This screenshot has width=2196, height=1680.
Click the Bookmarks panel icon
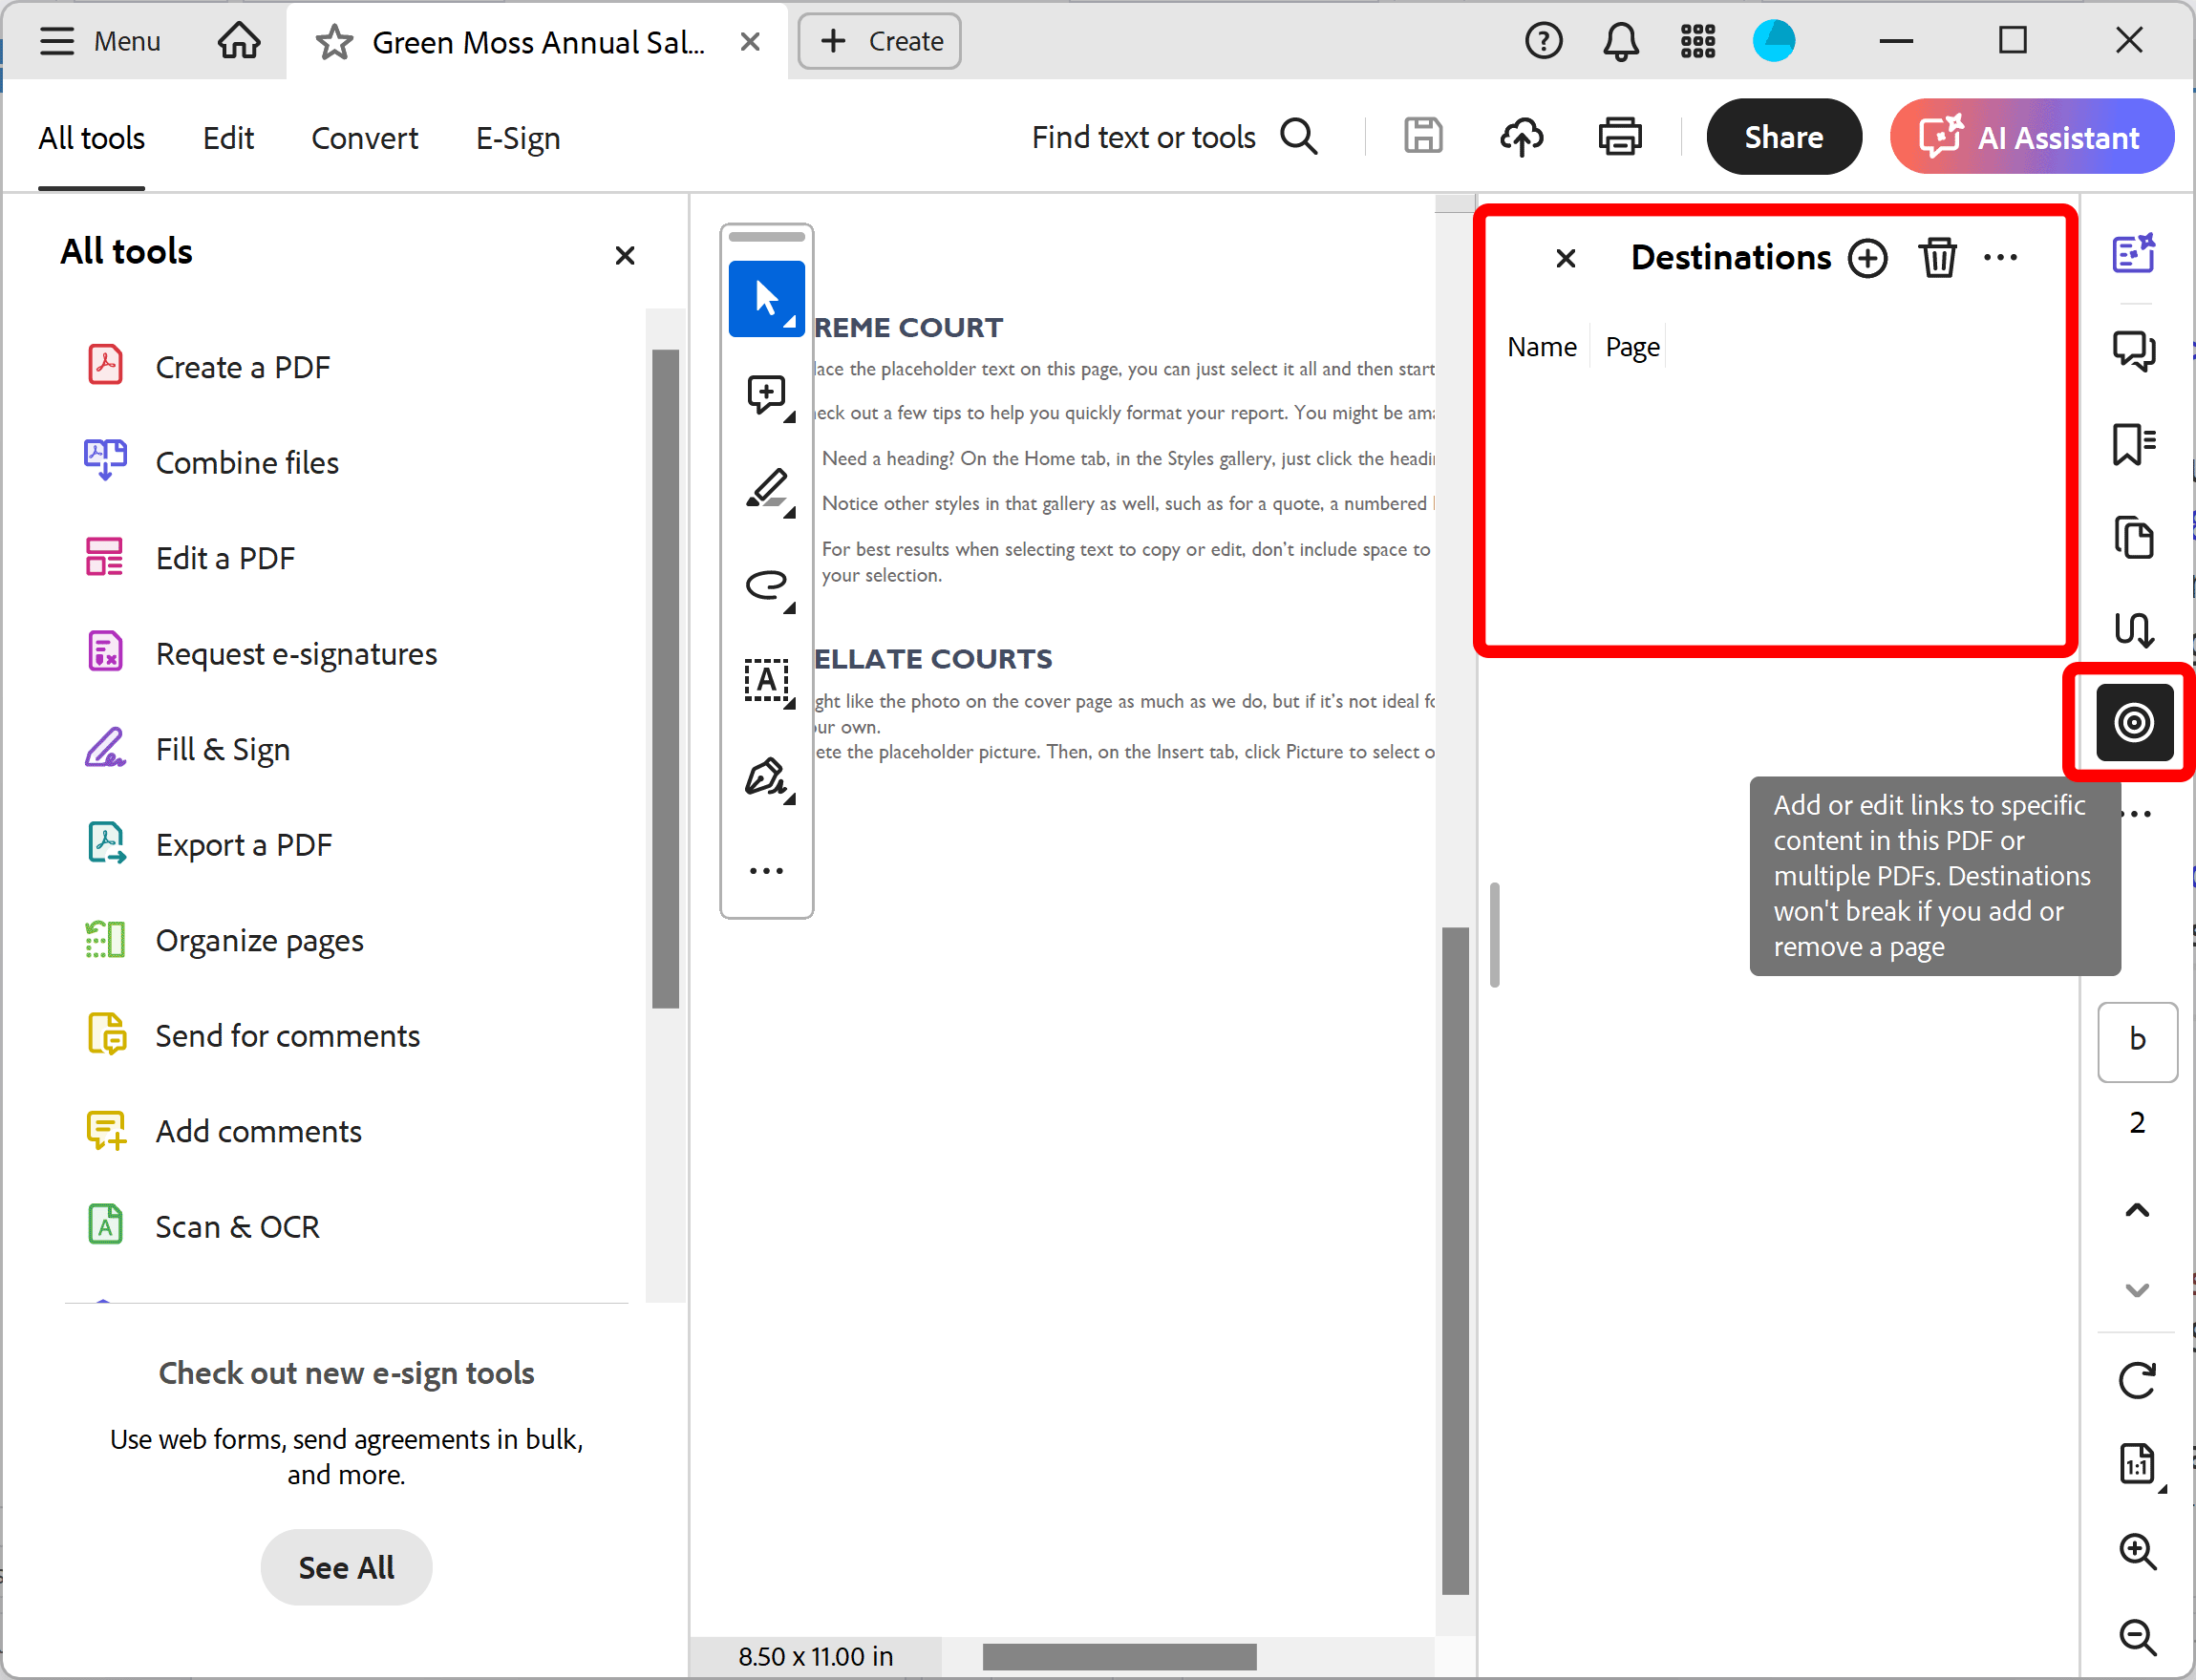click(x=2136, y=443)
